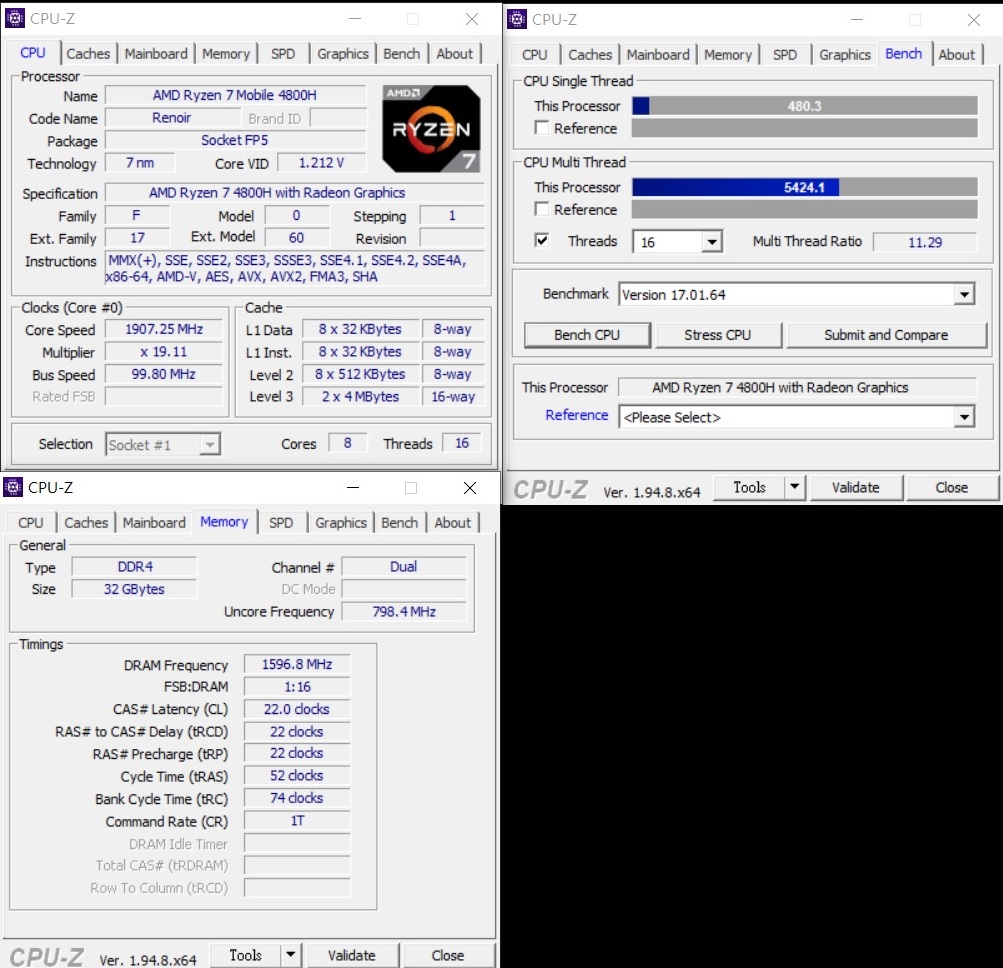This screenshot has width=1003, height=968.
Task: Click the Single Thread score bar 480.3
Action: pos(804,106)
